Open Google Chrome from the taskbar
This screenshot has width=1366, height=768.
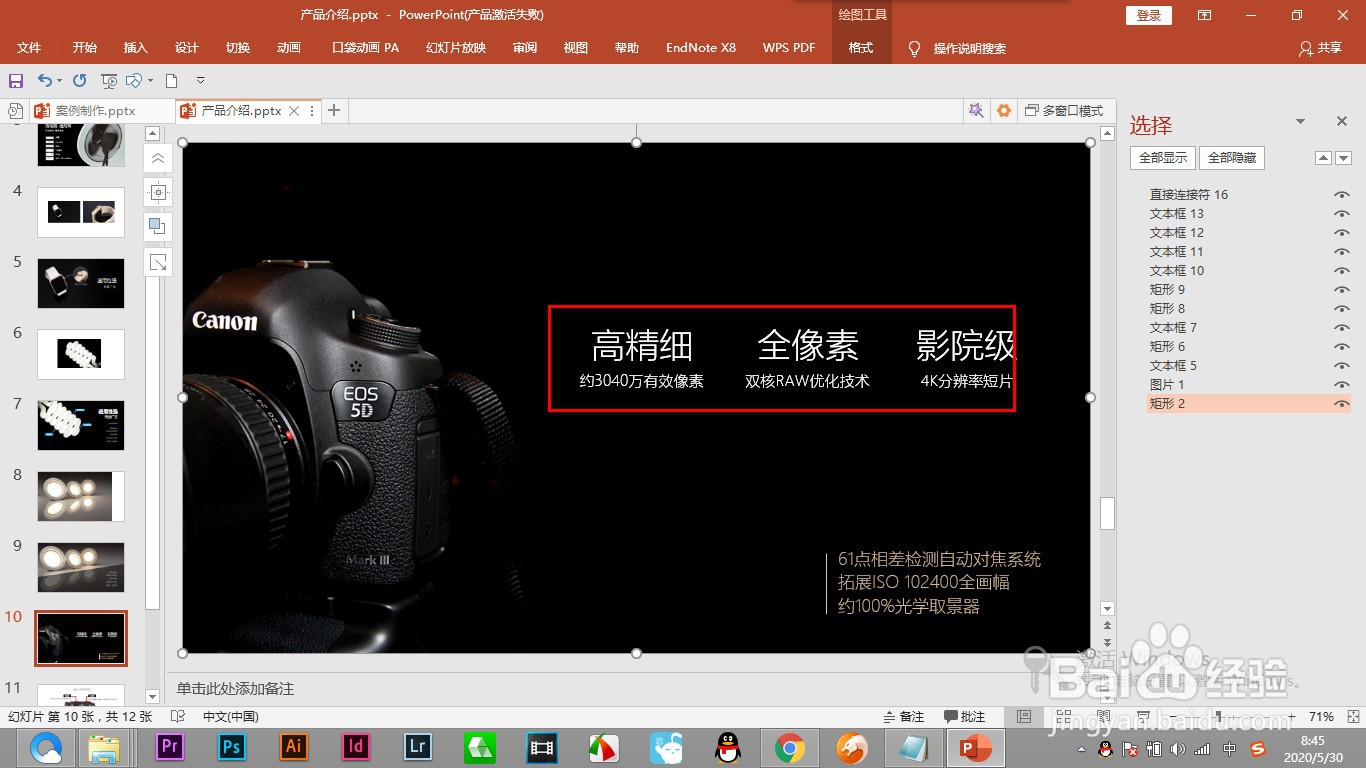point(790,747)
